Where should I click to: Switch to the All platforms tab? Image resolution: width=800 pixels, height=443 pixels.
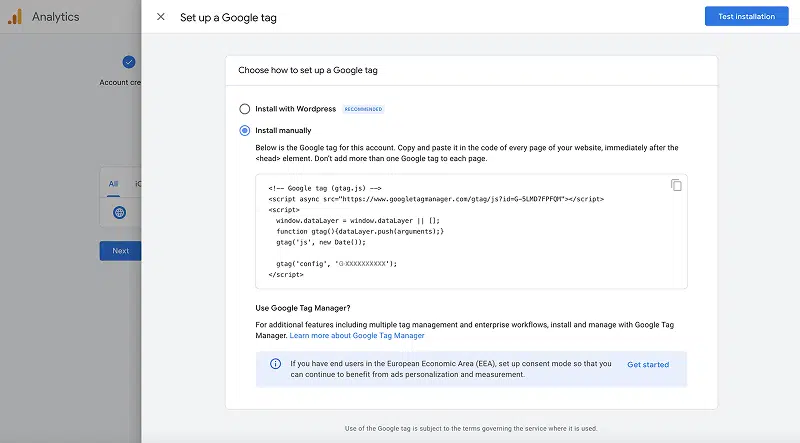pyautogui.click(x=113, y=184)
